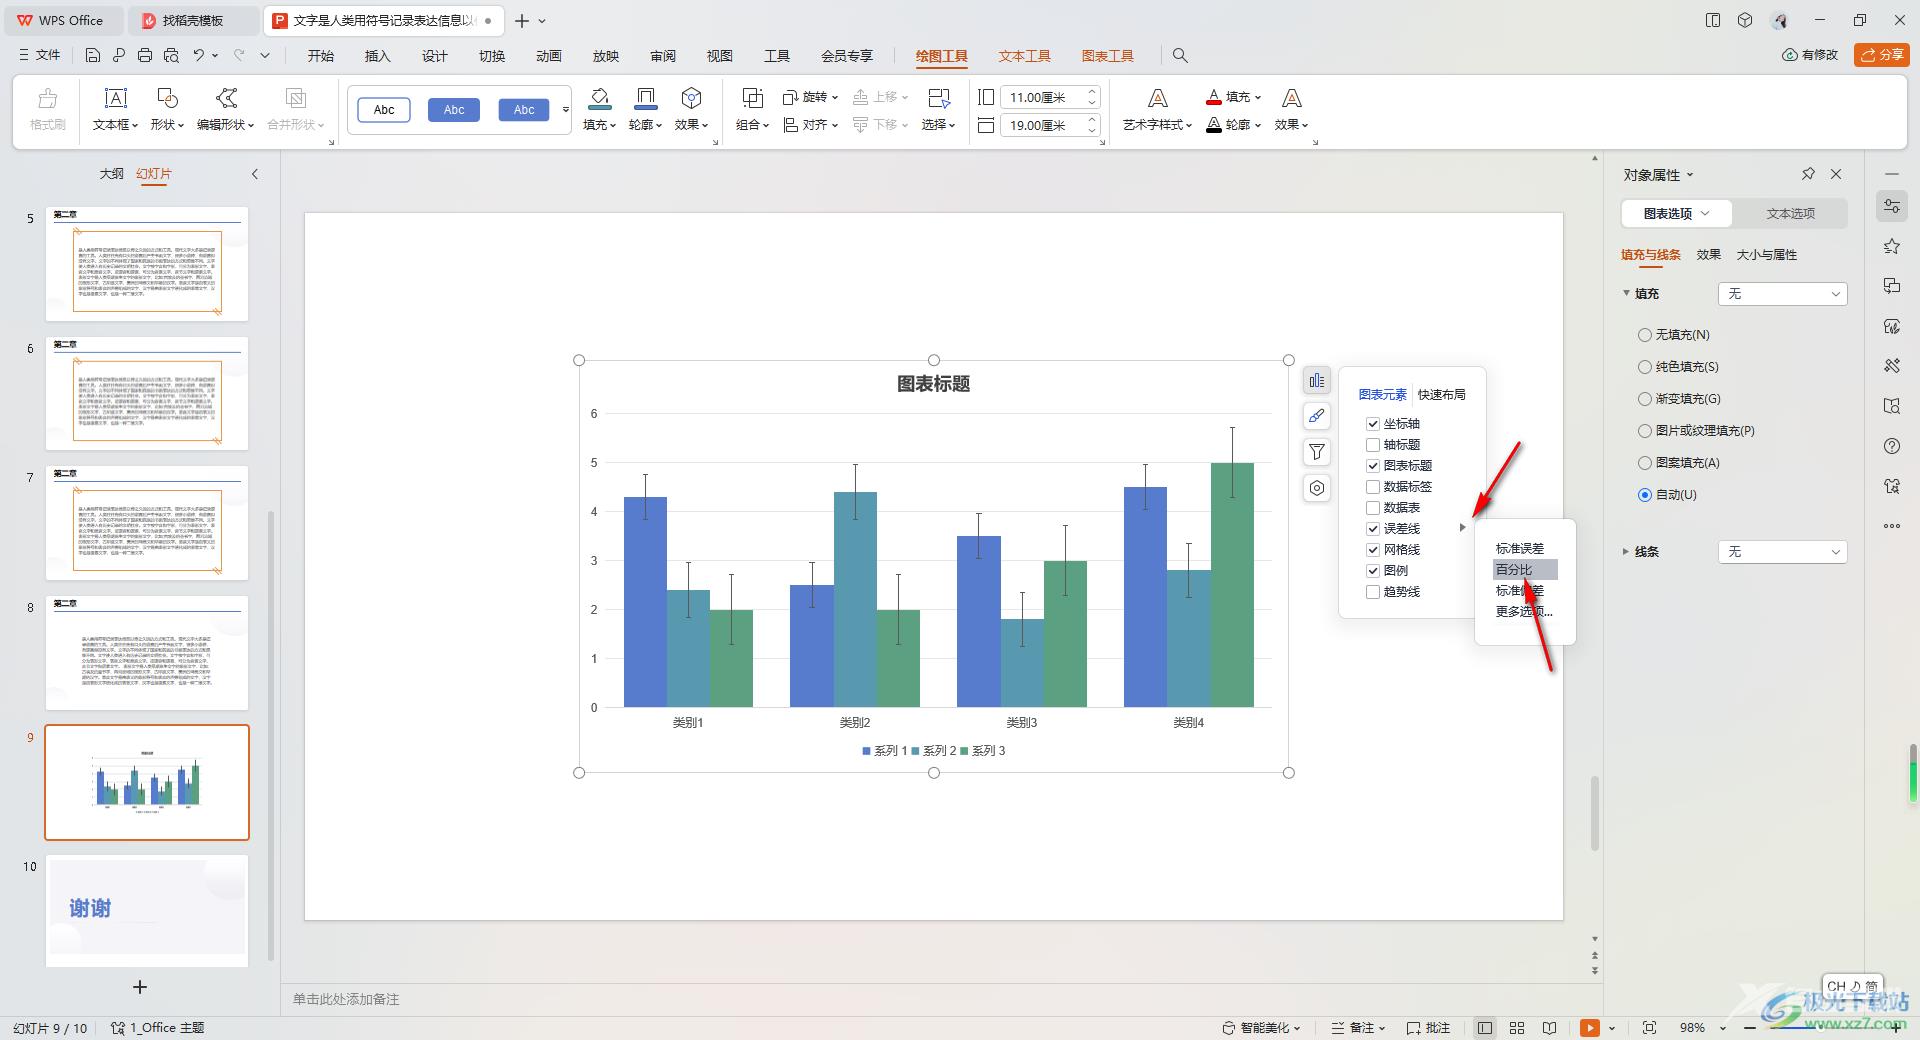The image size is (1920, 1040).
Task: Click the fit-to-window zoom icon
Action: 1649,1028
